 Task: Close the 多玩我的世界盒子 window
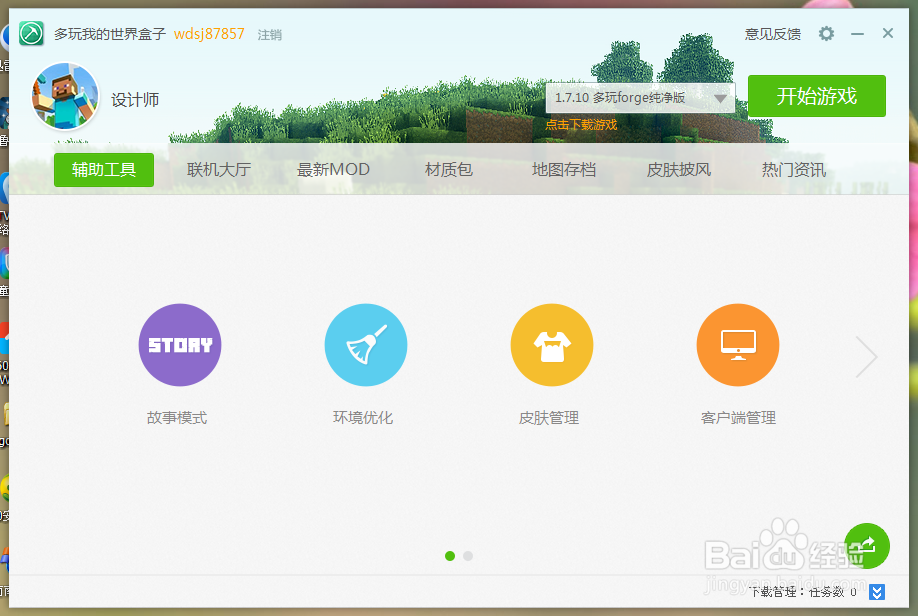tap(888, 33)
